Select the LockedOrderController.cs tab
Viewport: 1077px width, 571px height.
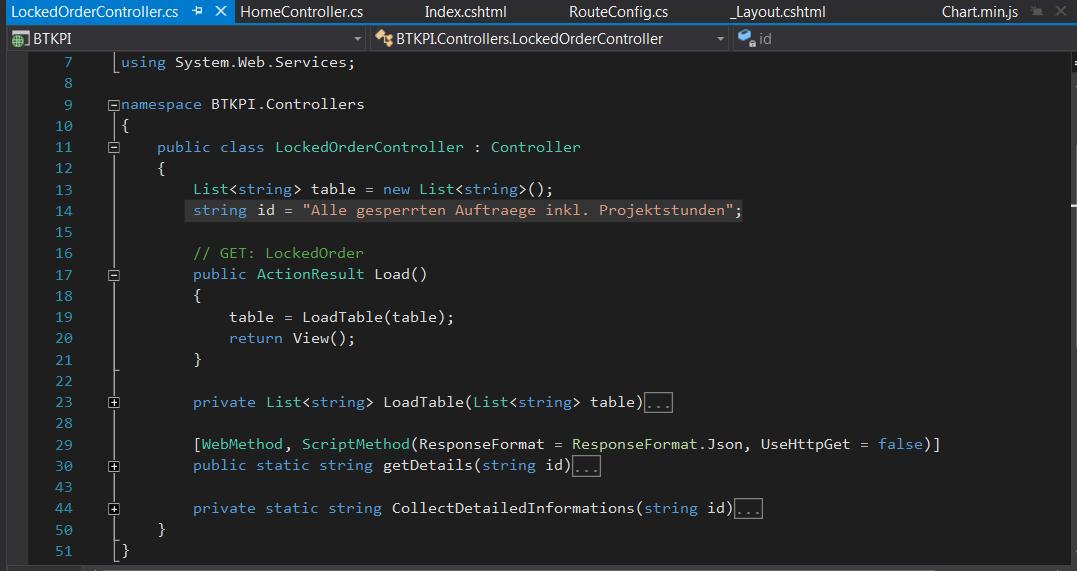pyautogui.click(x=95, y=12)
